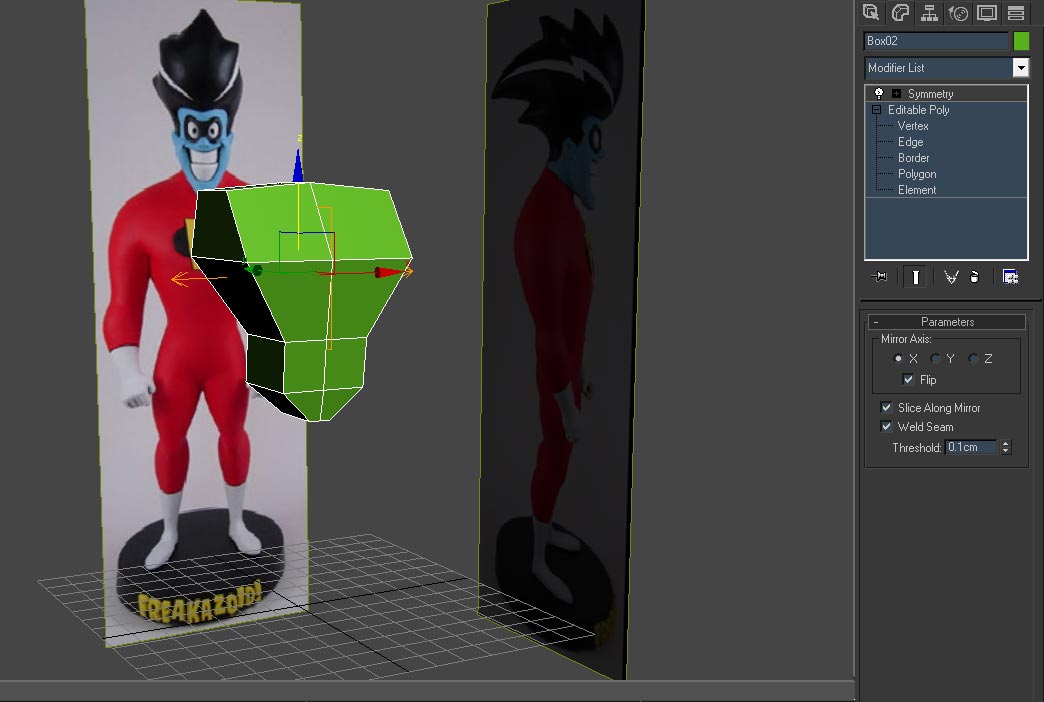The width and height of the screenshot is (1044, 702).
Task: Toggle the Symmetry modifier lightbulb
Action: click(879, 93)
